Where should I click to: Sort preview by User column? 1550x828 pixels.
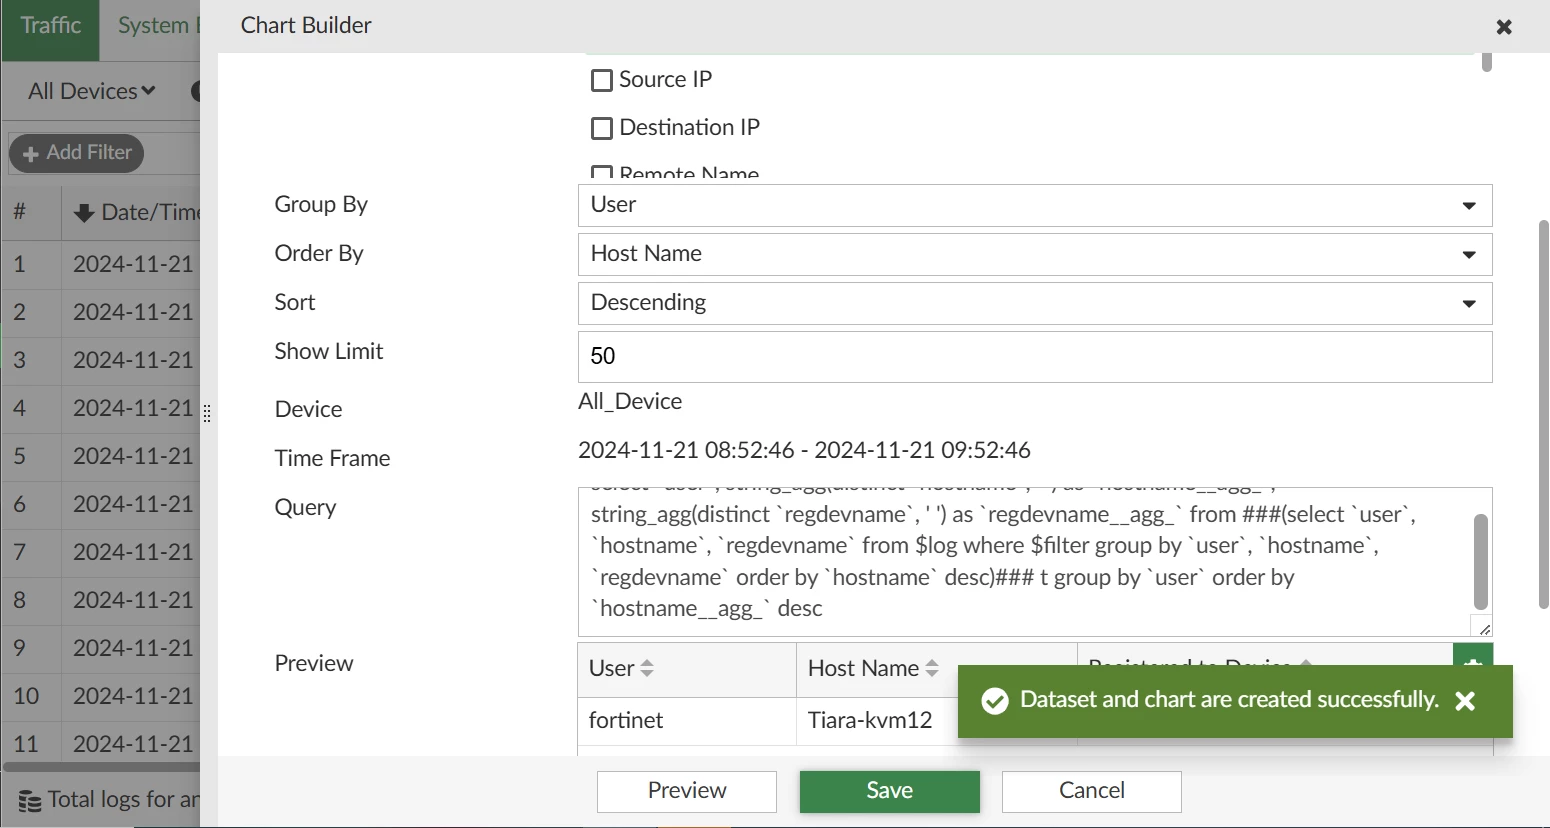tap(647, 668)
